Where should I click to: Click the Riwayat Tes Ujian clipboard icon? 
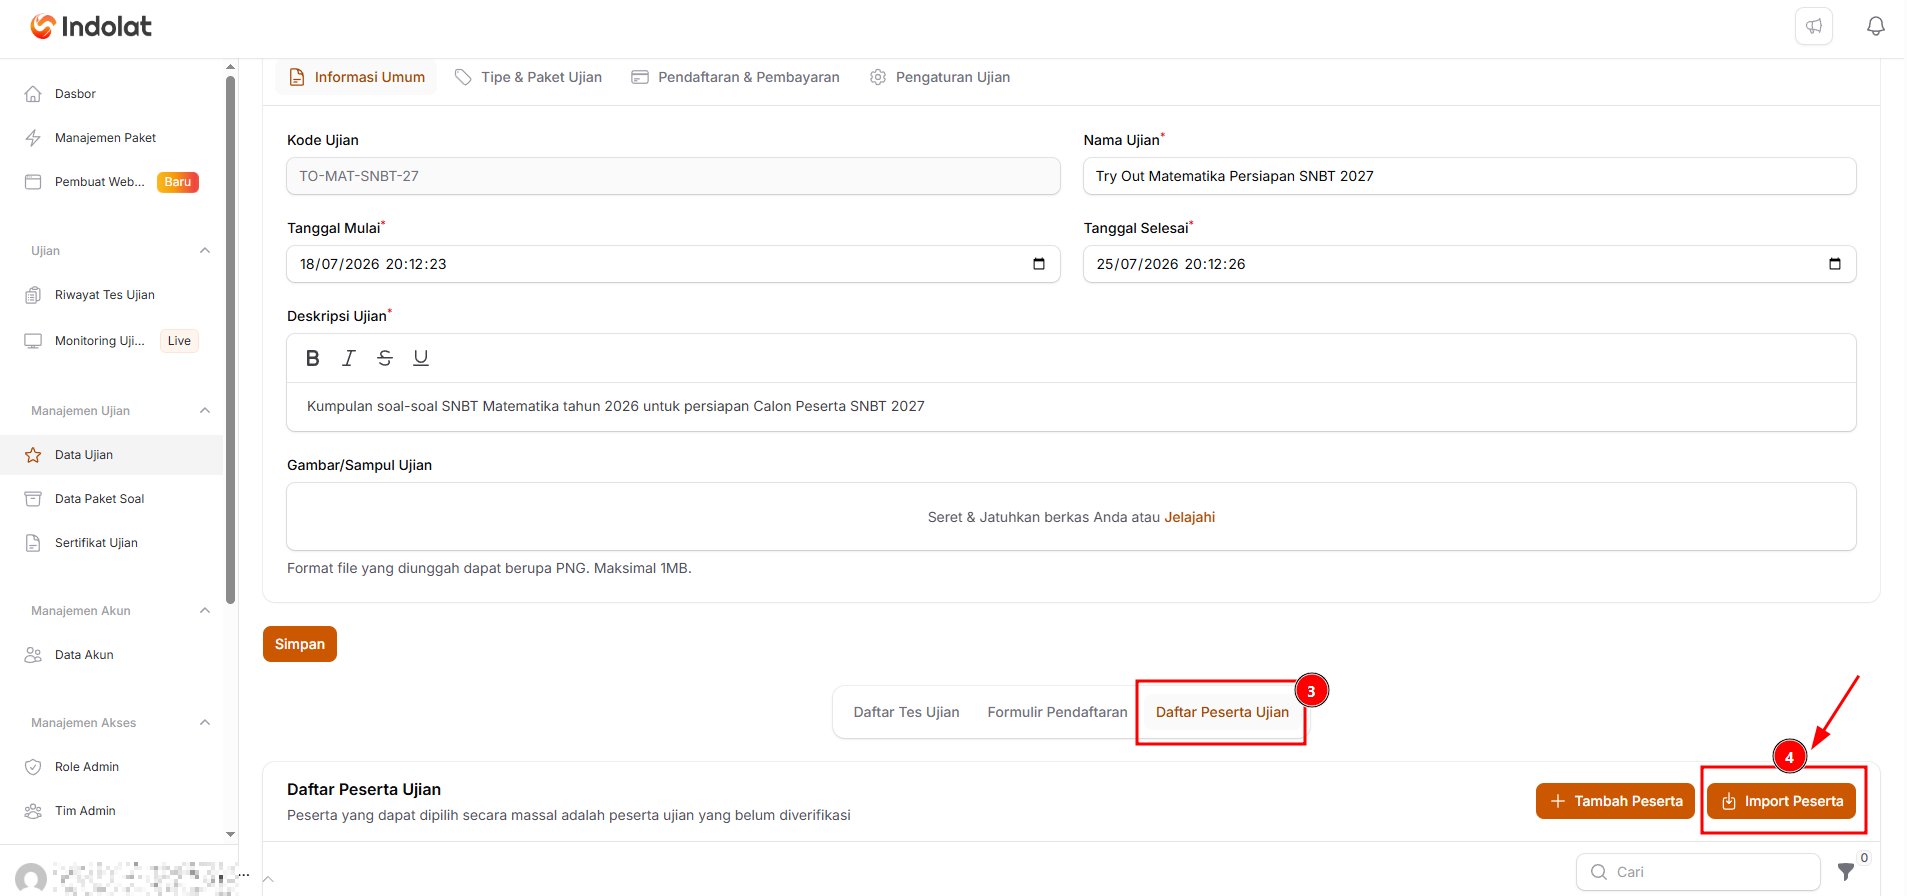click(33, 295)
